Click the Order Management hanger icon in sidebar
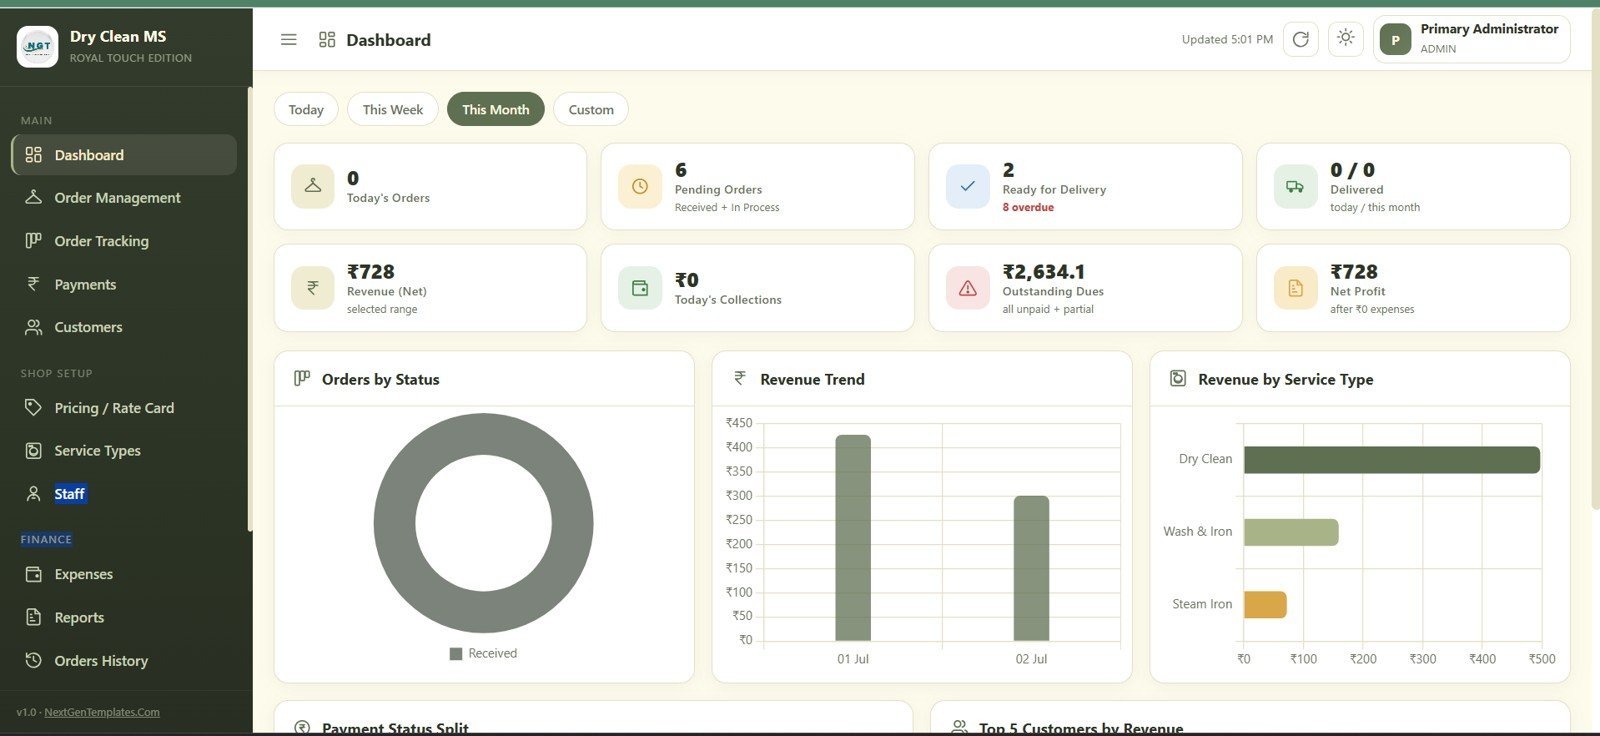1600x736 pixels. click(x=34, y=197)
